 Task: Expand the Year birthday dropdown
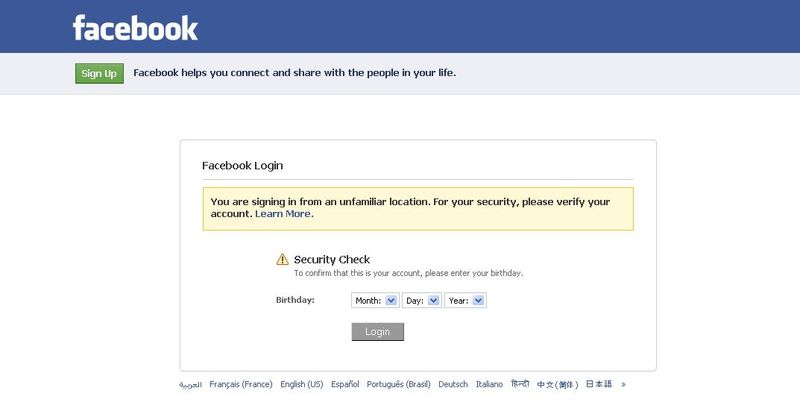click(x=465, y=301)
